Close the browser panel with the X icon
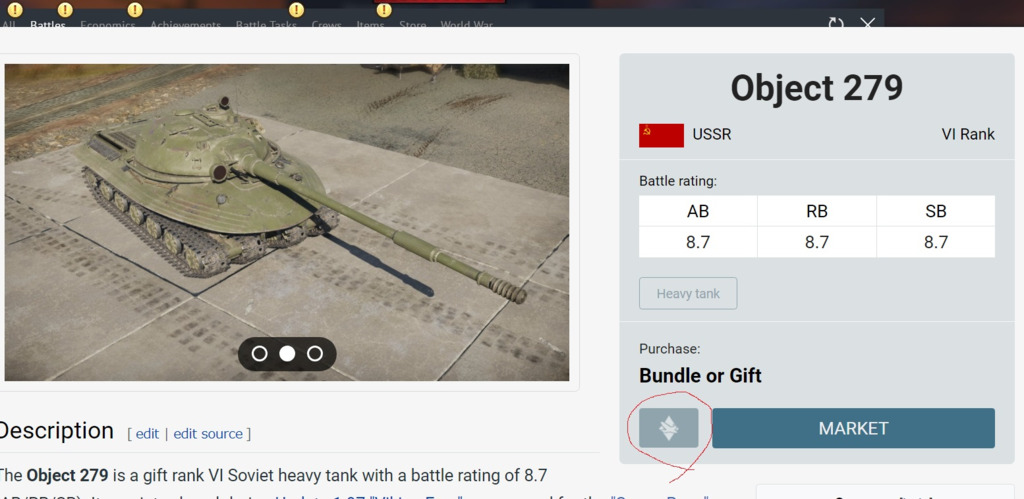This screenshot has width=1024, height=499. click(x=867, y=24)
